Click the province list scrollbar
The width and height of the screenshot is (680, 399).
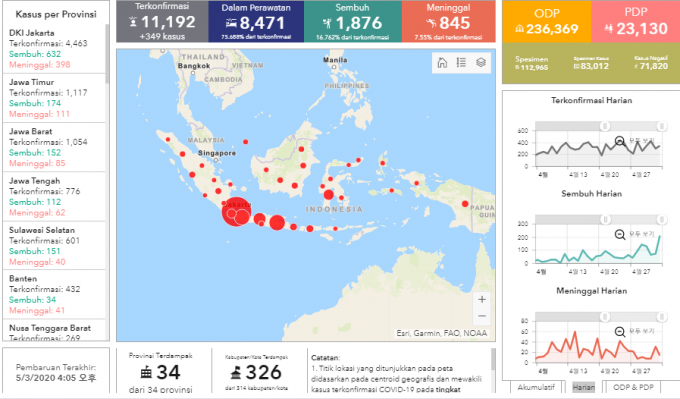[x=107, y=54]
